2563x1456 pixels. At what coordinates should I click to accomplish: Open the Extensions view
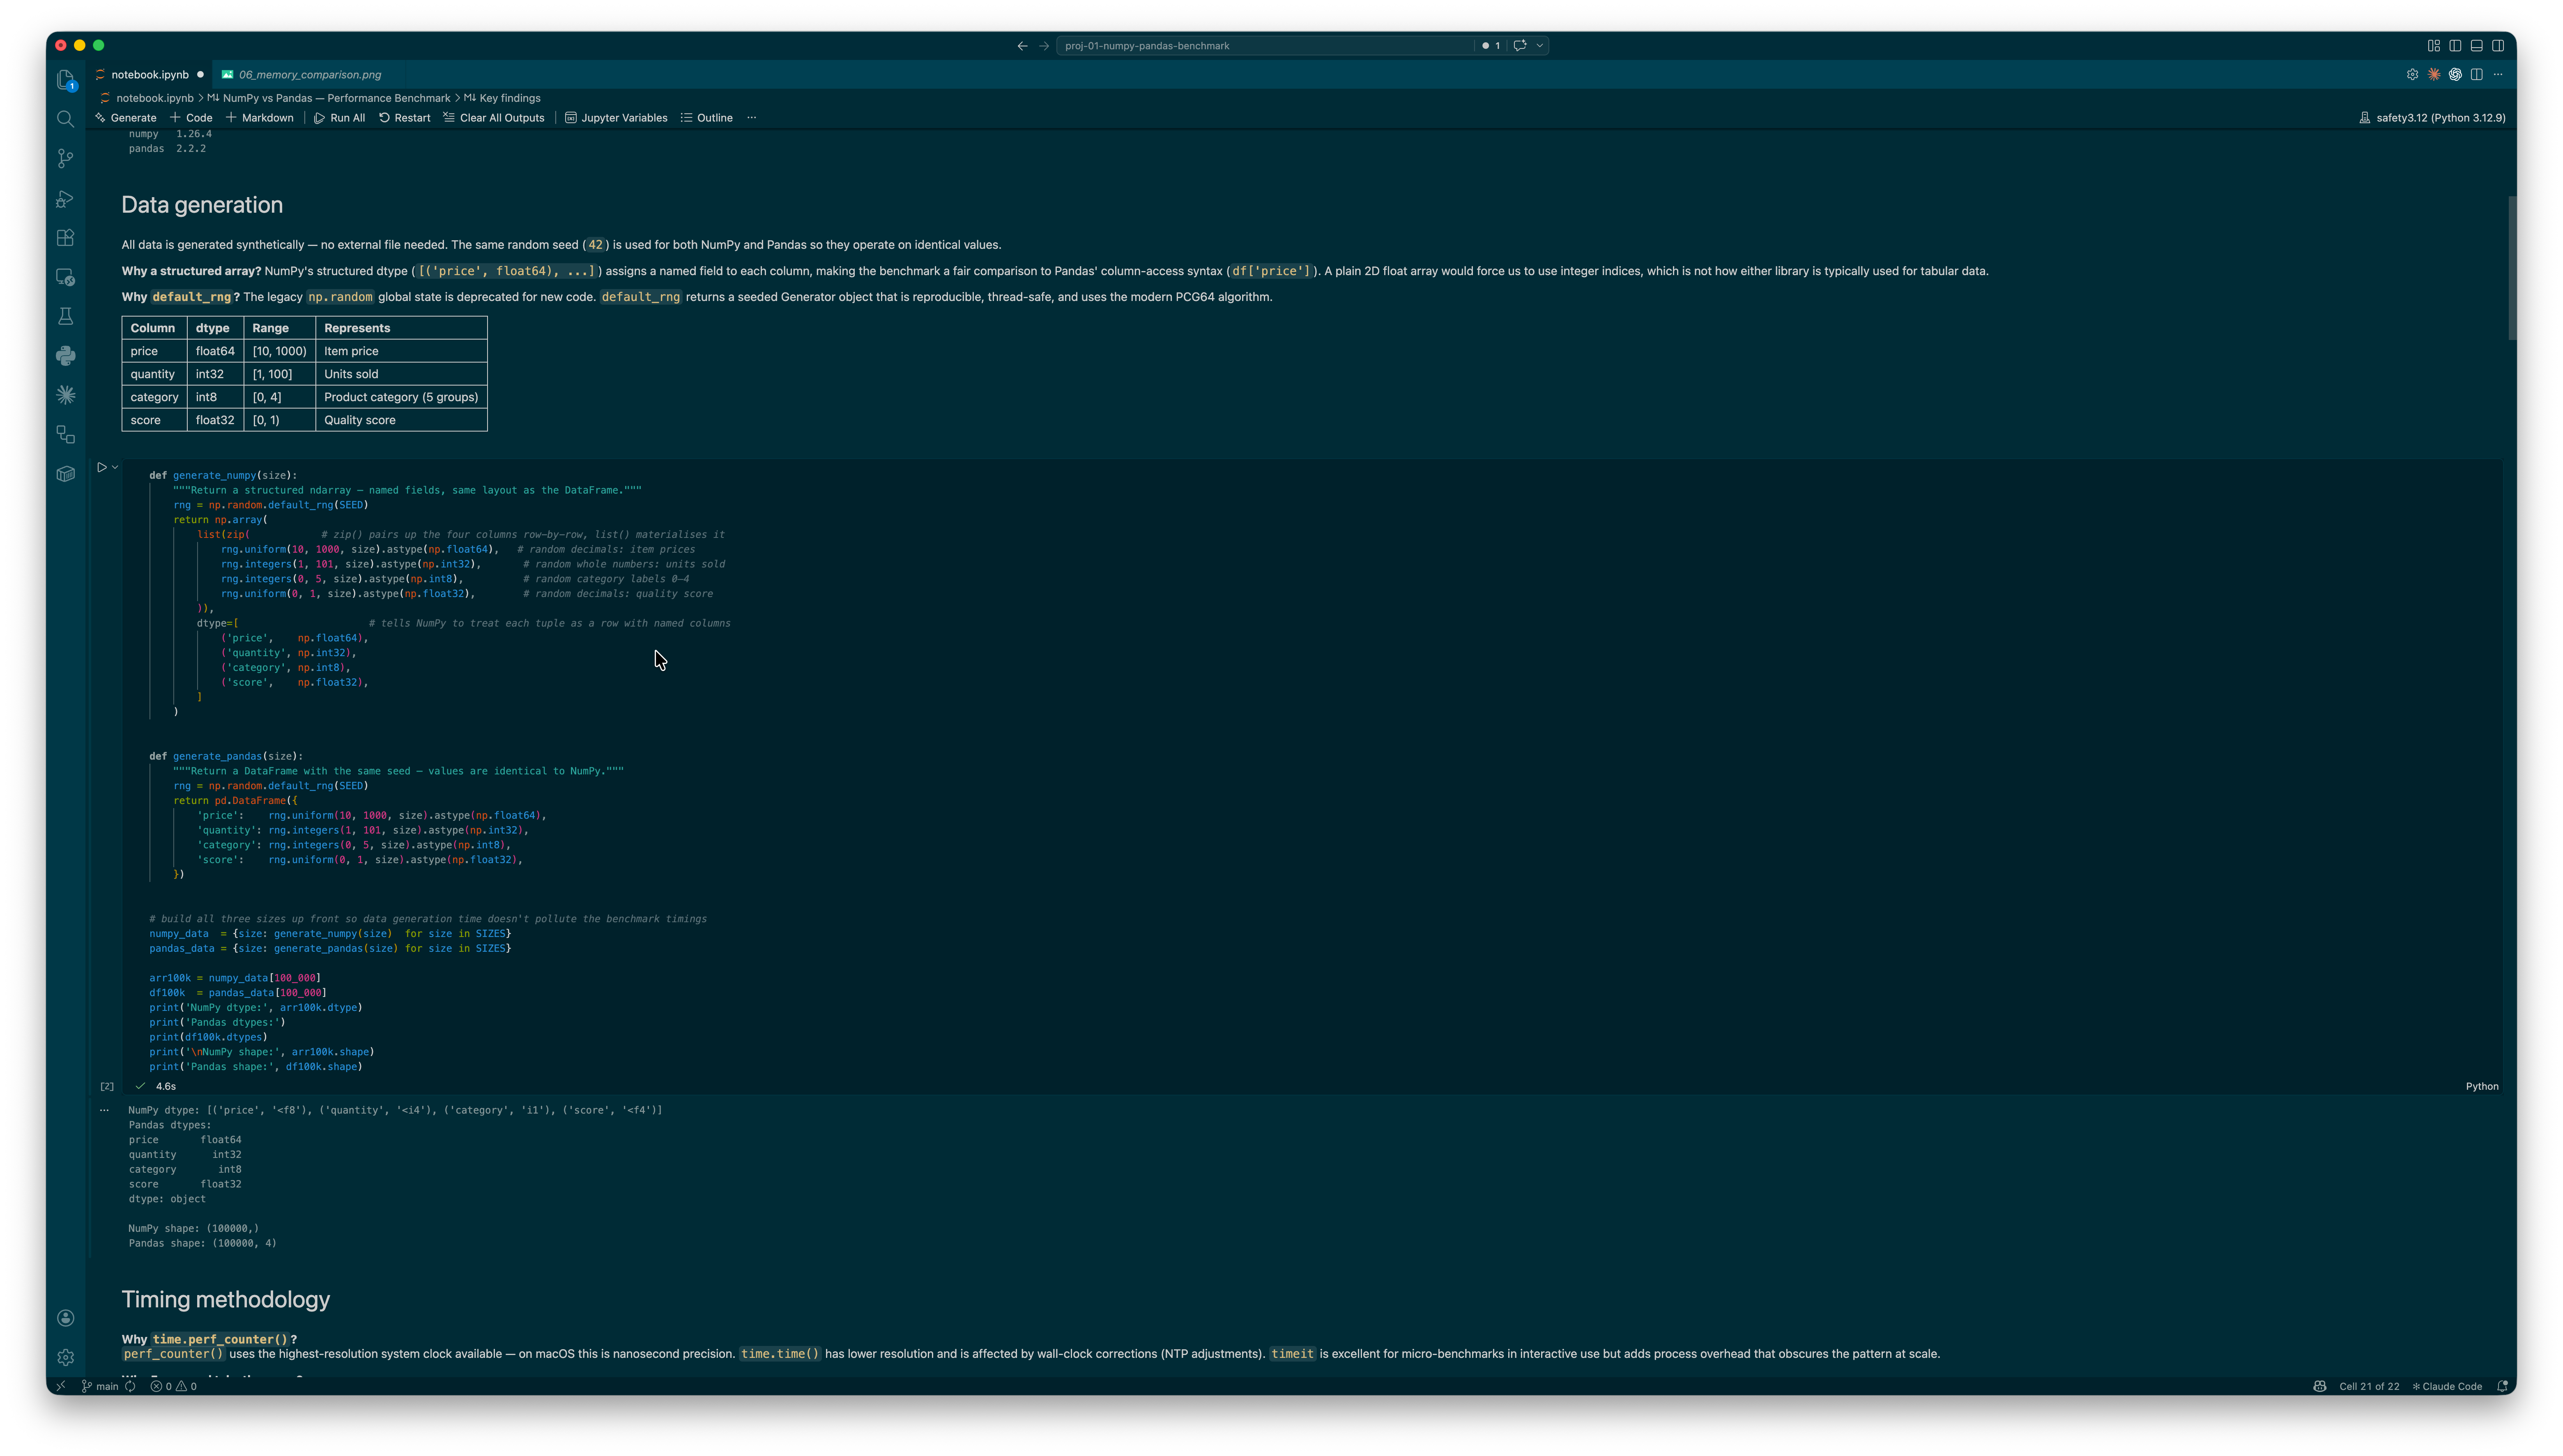[x=66, y=238]
